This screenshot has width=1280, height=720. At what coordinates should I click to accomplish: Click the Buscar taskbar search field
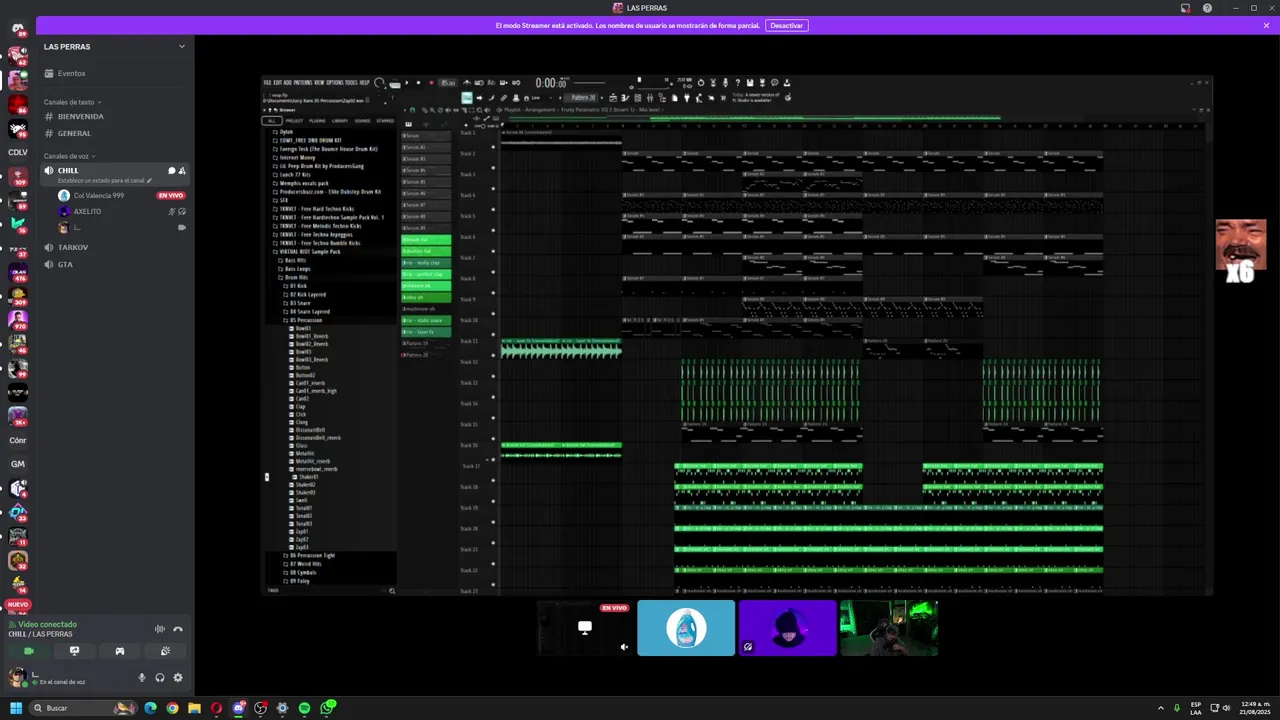pyautogui.click(x=83, y=708)
